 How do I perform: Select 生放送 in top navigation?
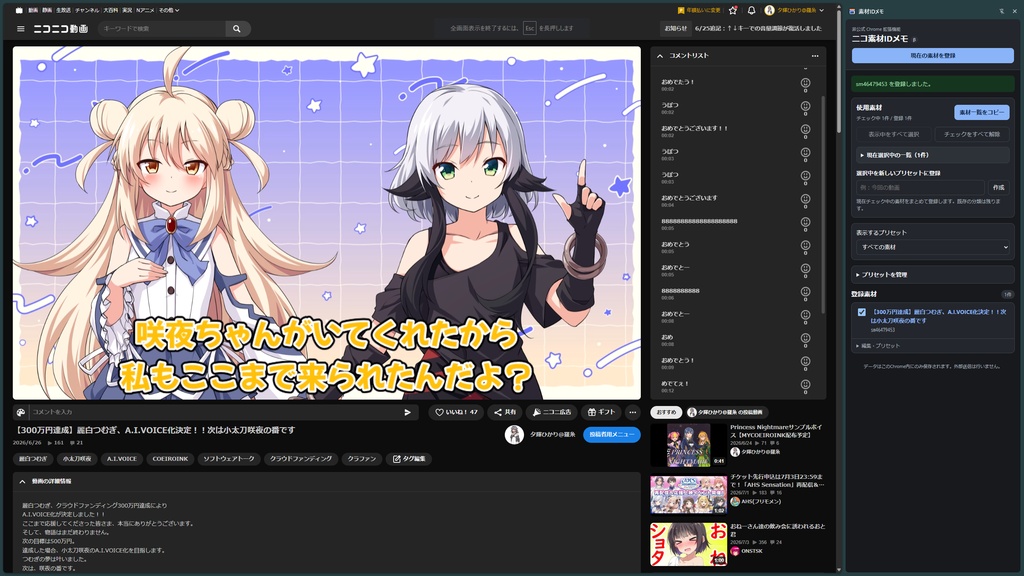(63, 10)
